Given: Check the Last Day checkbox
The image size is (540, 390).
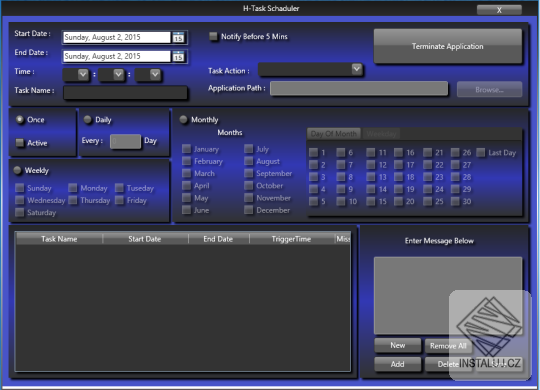Looking at the screenshot, I should [481, 152].
